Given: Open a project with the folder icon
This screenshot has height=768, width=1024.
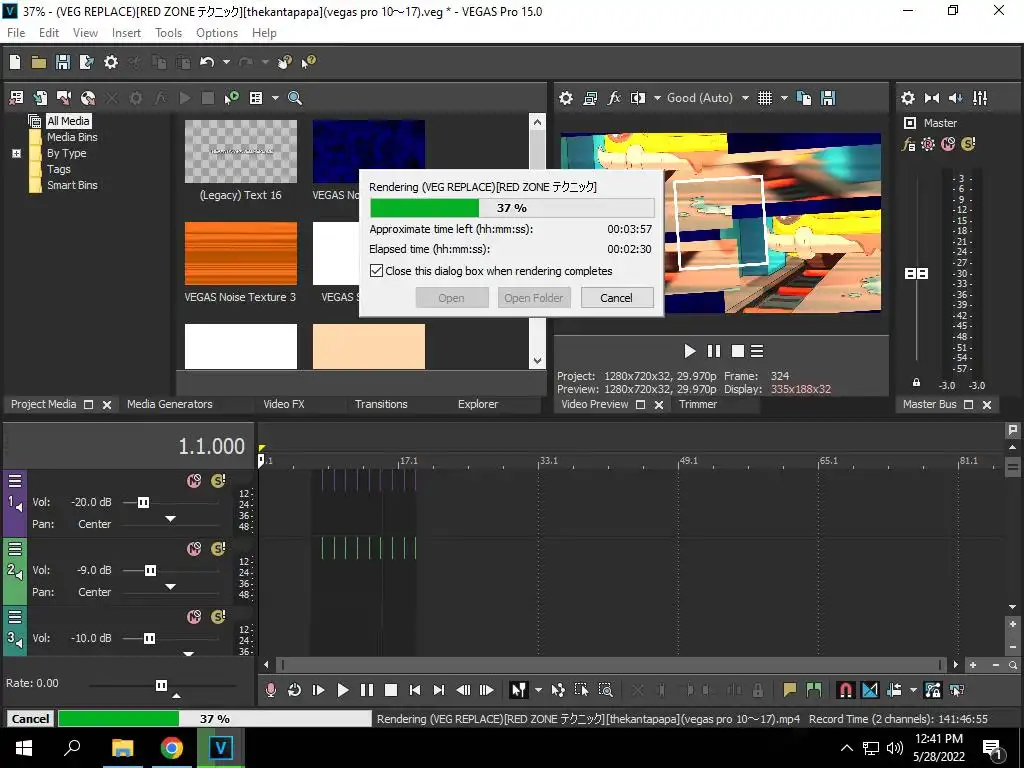Looking at the screenshot, I should coord(39,62).
